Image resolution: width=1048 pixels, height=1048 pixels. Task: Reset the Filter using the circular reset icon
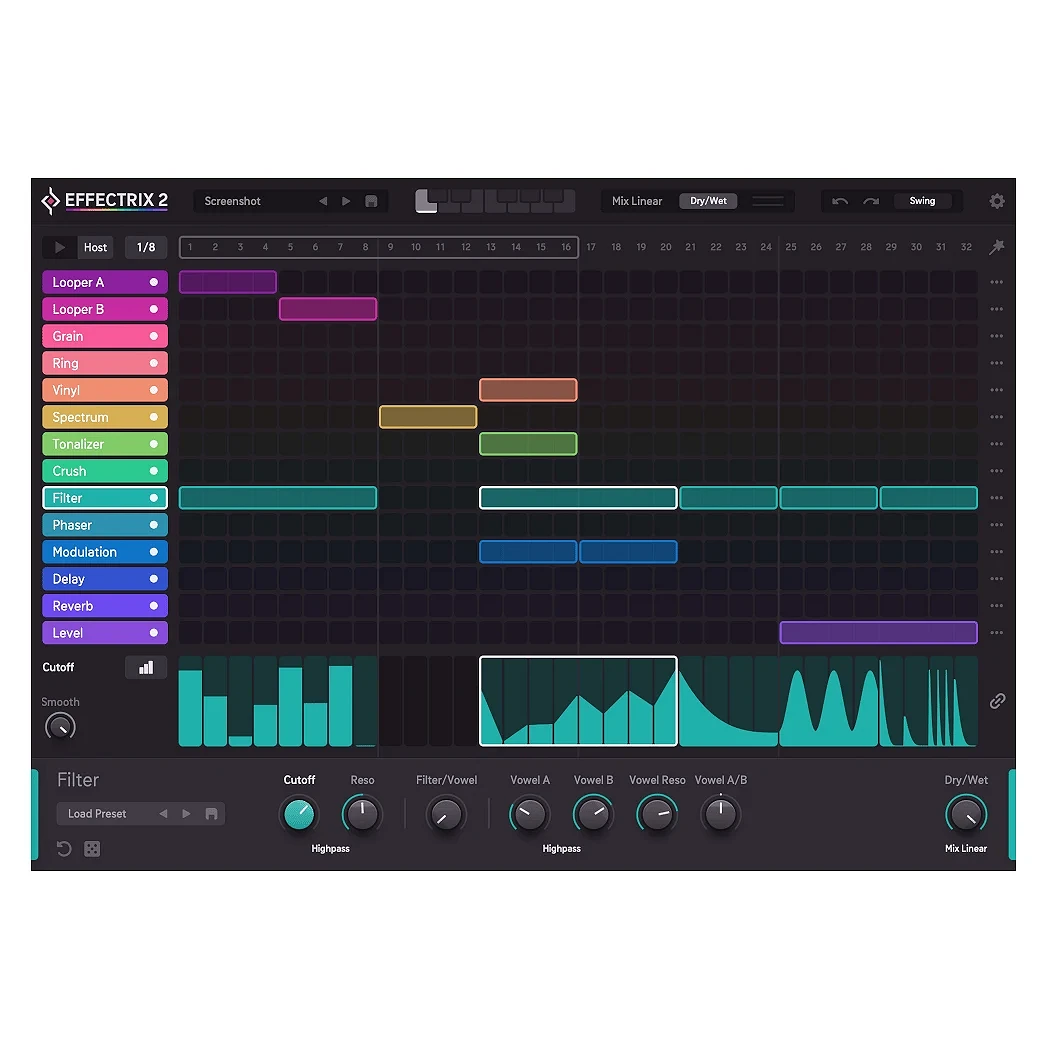(x=64, y=848)
